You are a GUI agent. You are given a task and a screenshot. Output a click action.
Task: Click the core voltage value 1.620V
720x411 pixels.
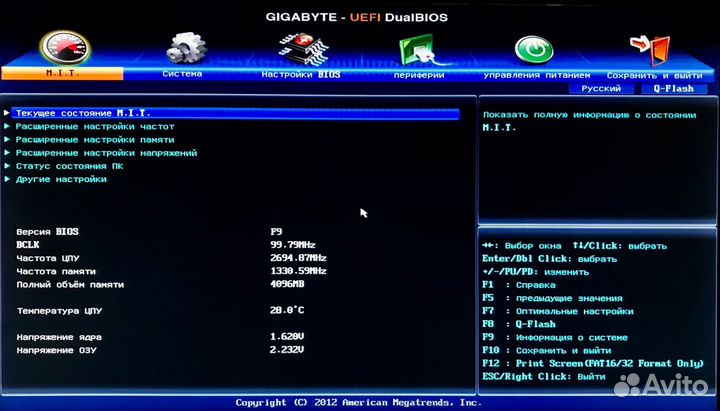tap(287, 337)
